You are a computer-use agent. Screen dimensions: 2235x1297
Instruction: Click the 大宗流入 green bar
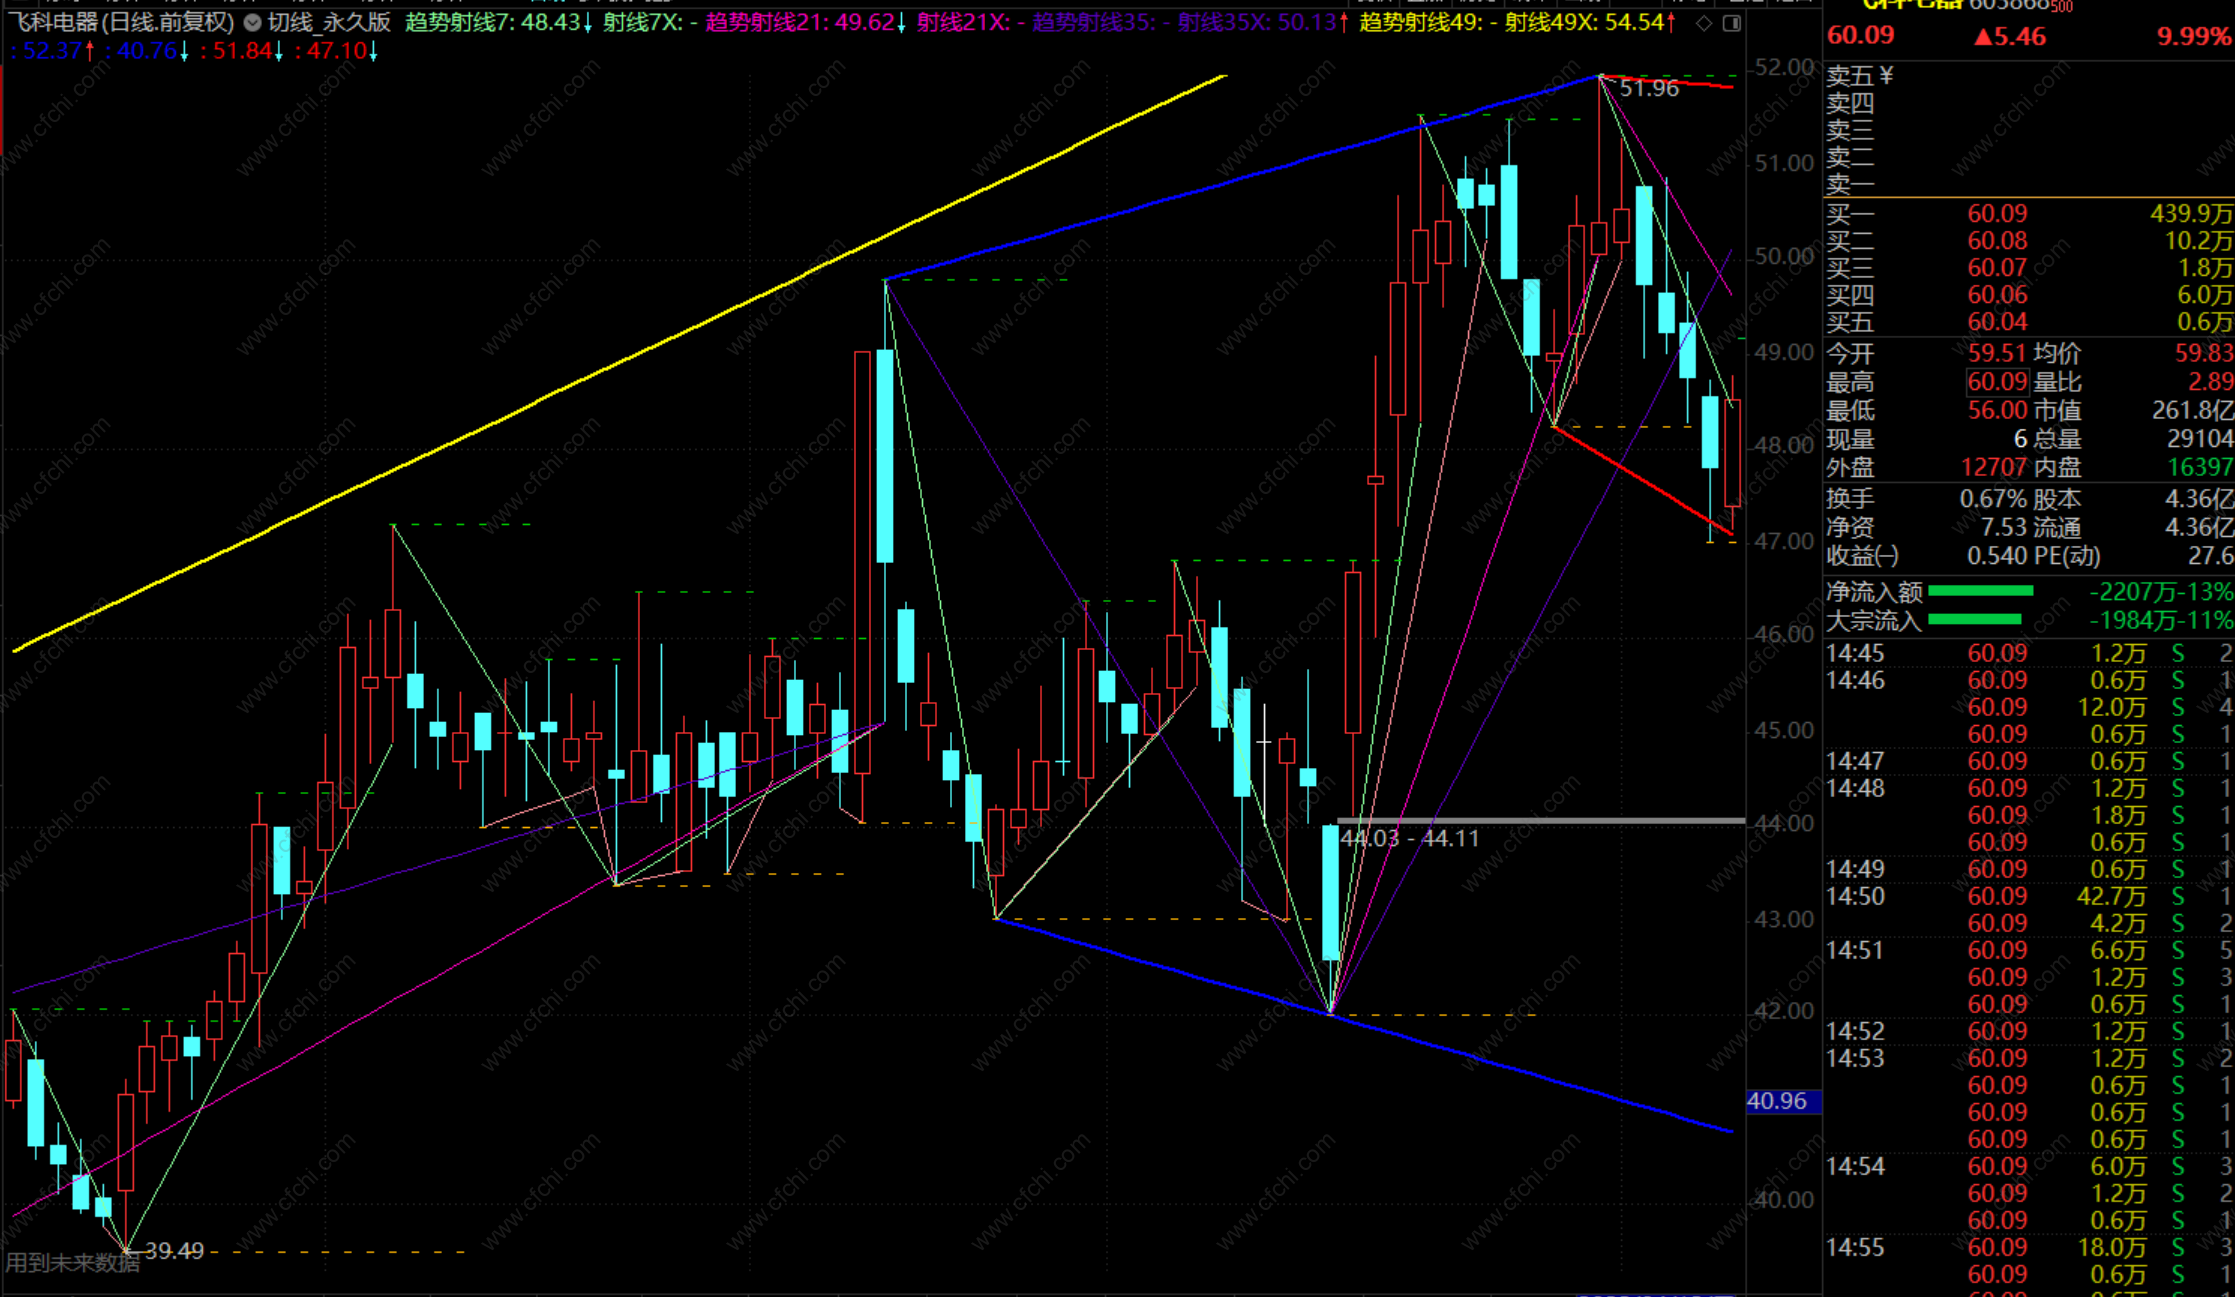tap(1974, 620)
